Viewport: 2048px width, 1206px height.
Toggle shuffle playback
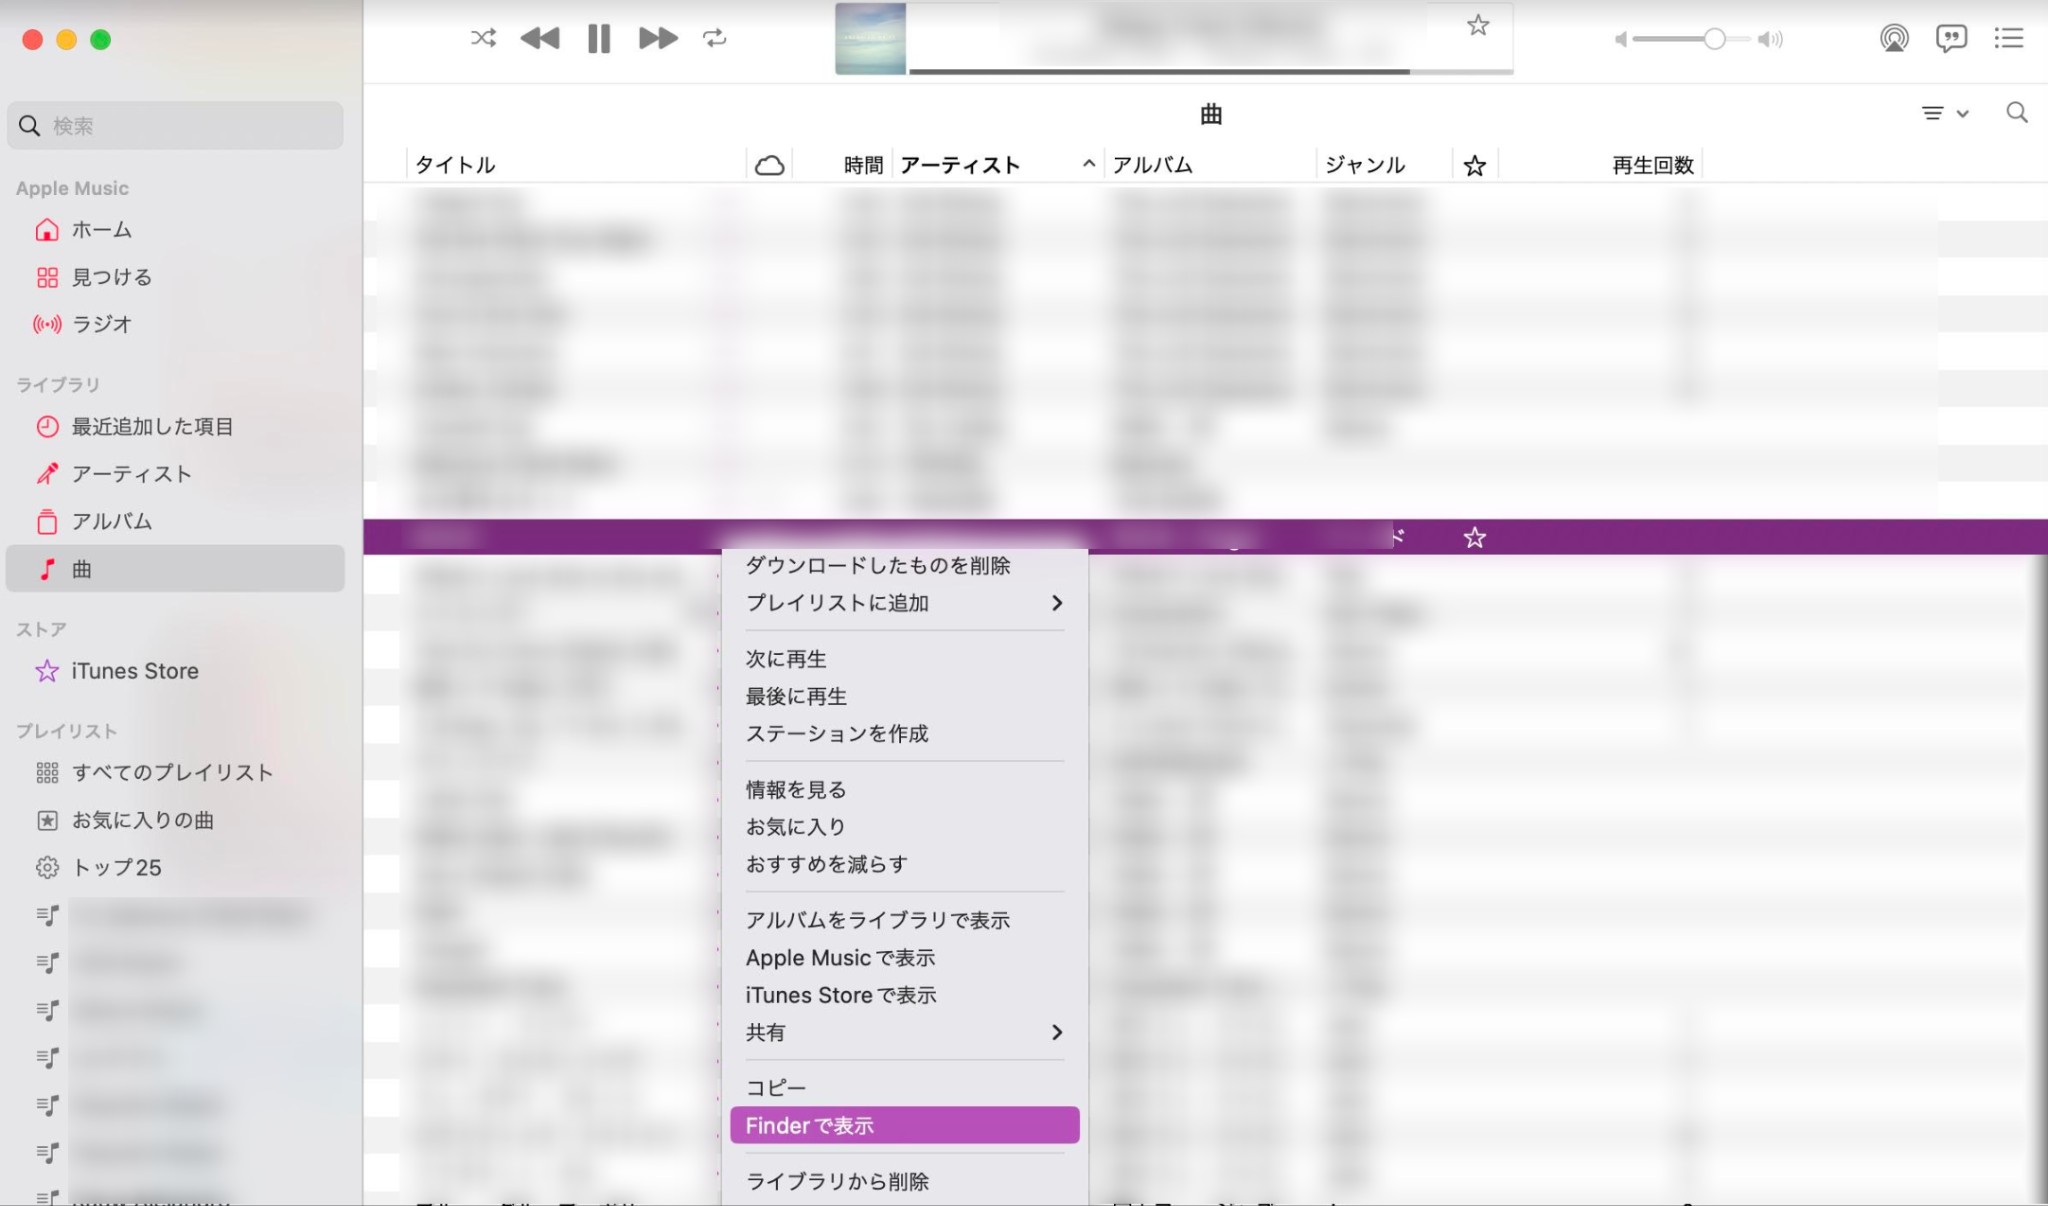click(483, 38)
